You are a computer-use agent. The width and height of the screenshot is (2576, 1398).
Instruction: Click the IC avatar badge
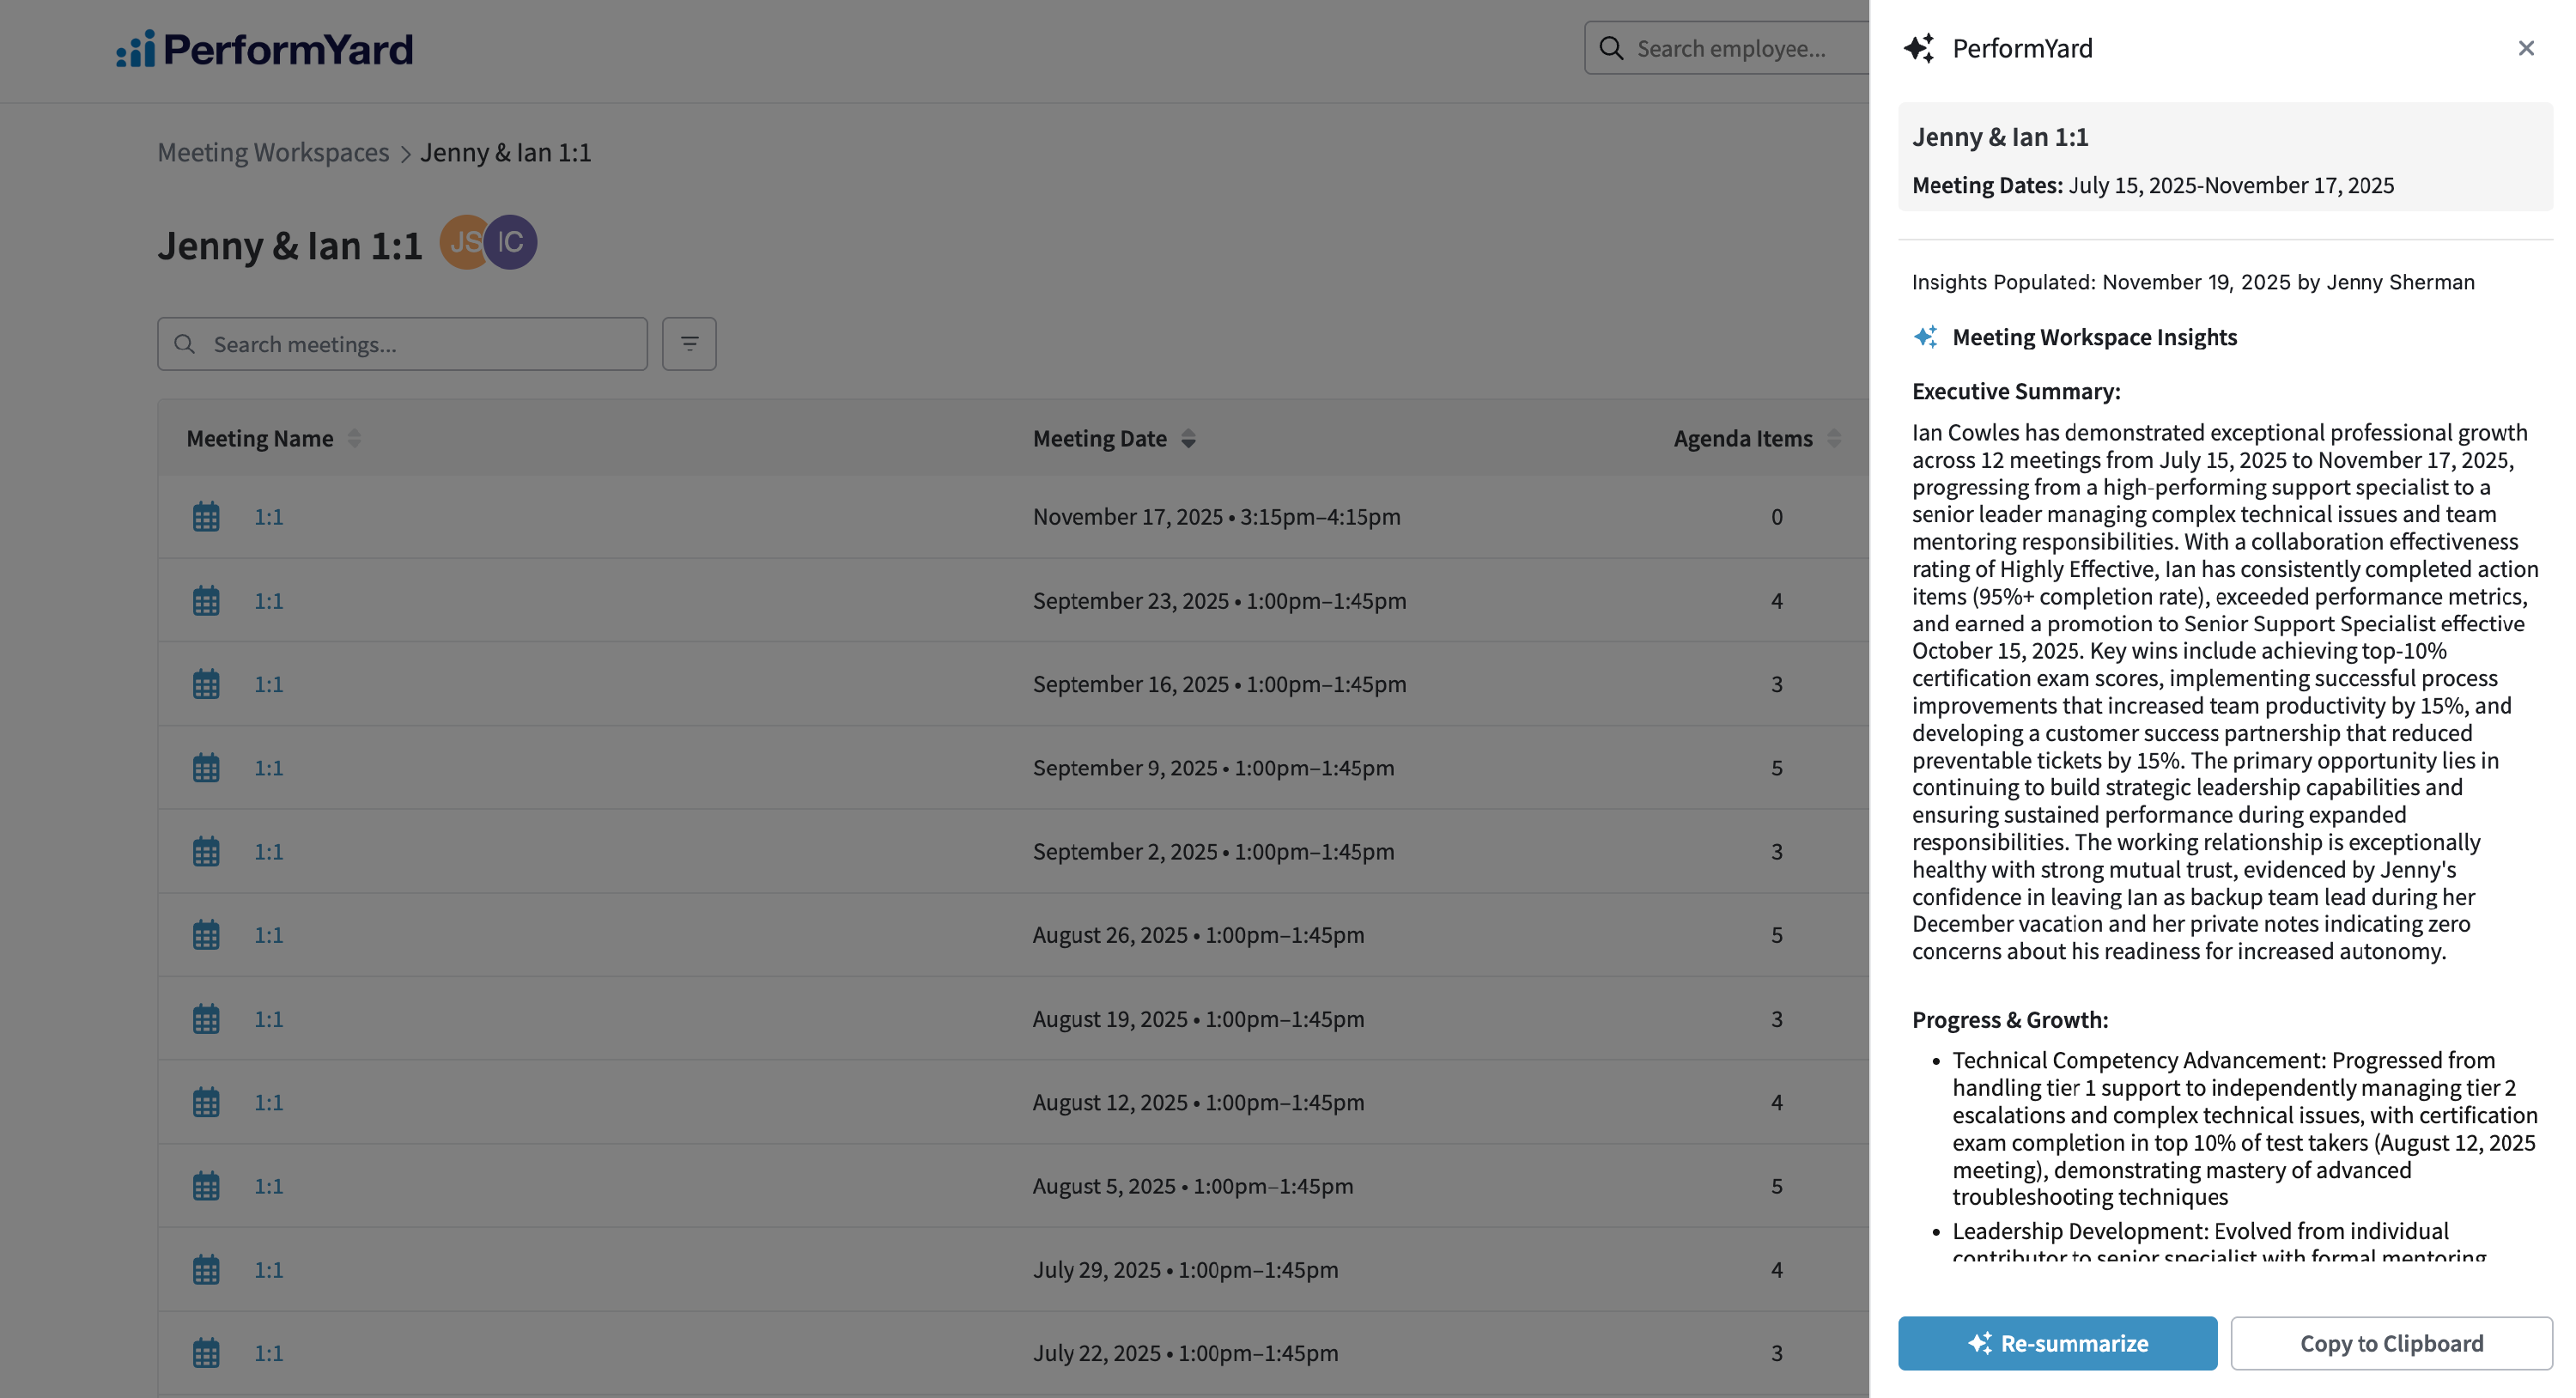(x=512, y=242)
